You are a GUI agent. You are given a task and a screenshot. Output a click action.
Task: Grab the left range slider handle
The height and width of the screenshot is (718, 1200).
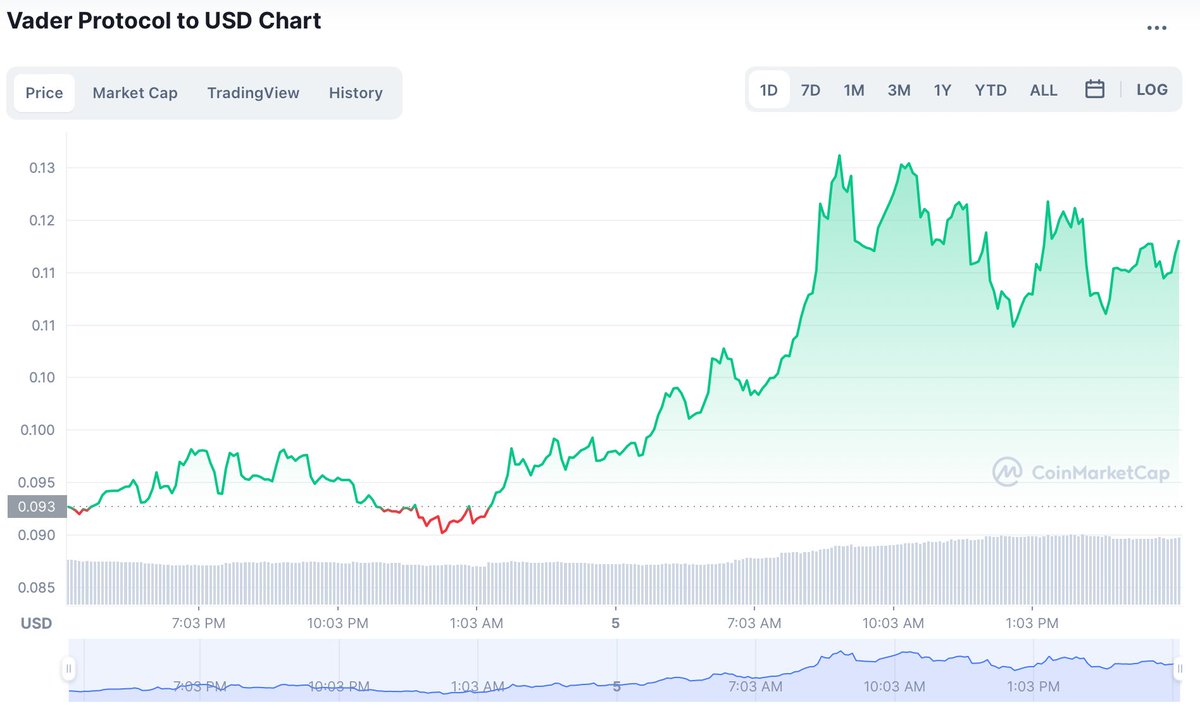[69, 668]
